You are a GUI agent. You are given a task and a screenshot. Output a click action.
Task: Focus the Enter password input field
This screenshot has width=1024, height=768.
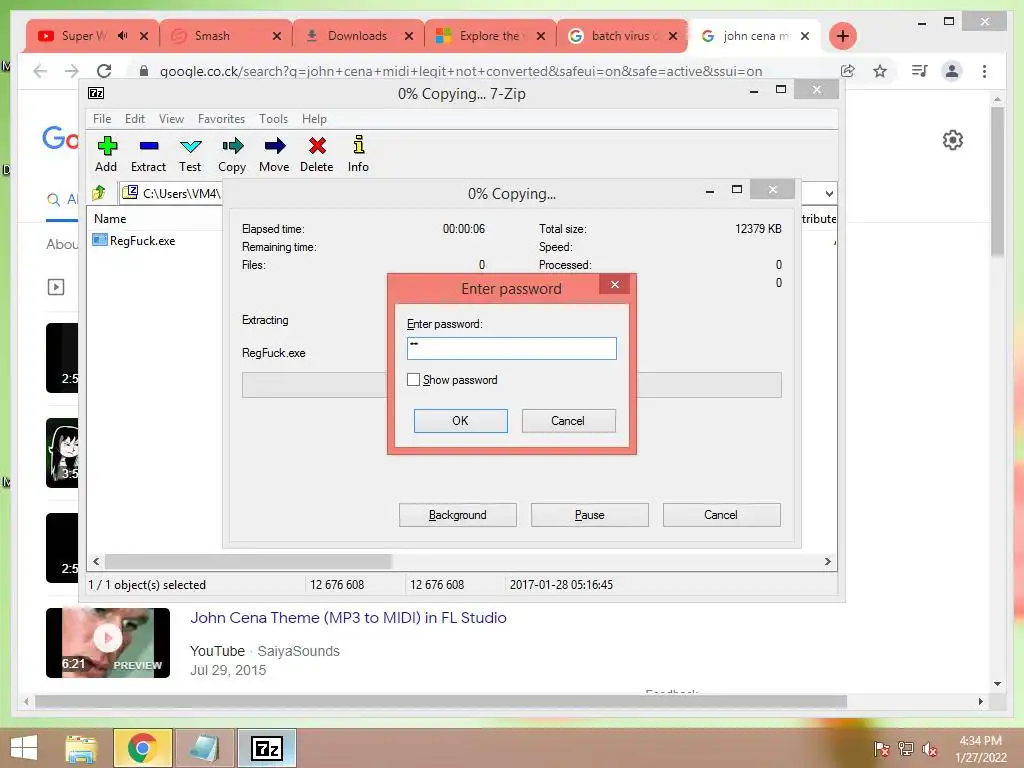[x=511, y=348]
